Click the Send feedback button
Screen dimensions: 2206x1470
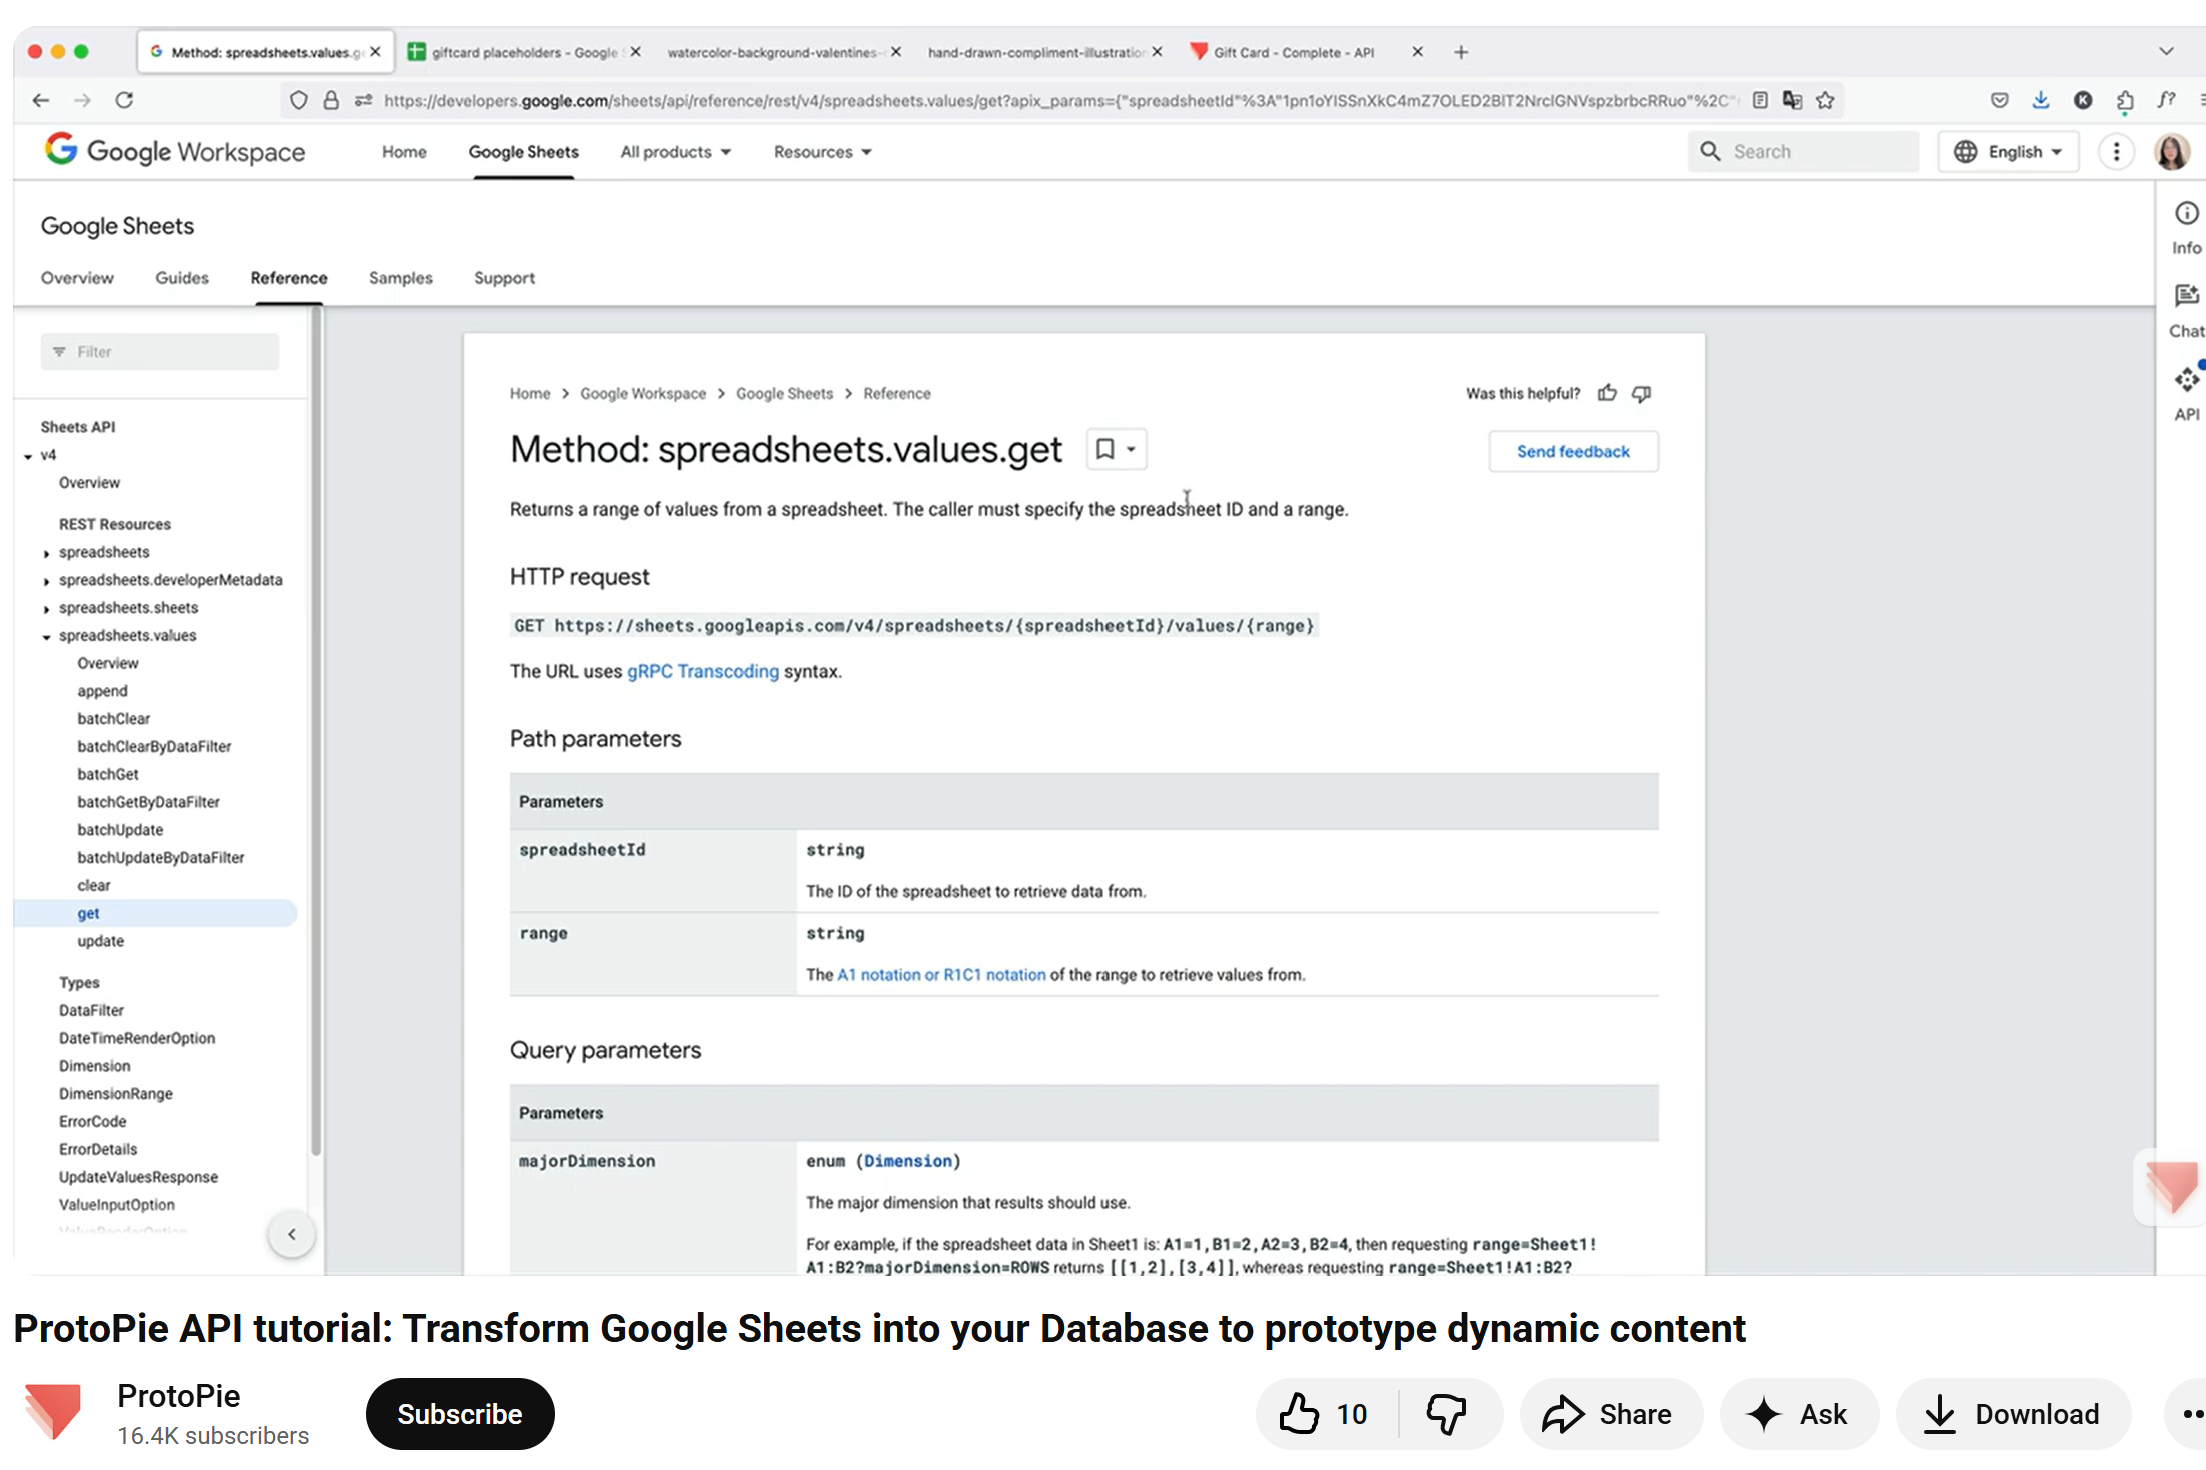tap(1572, 451)
